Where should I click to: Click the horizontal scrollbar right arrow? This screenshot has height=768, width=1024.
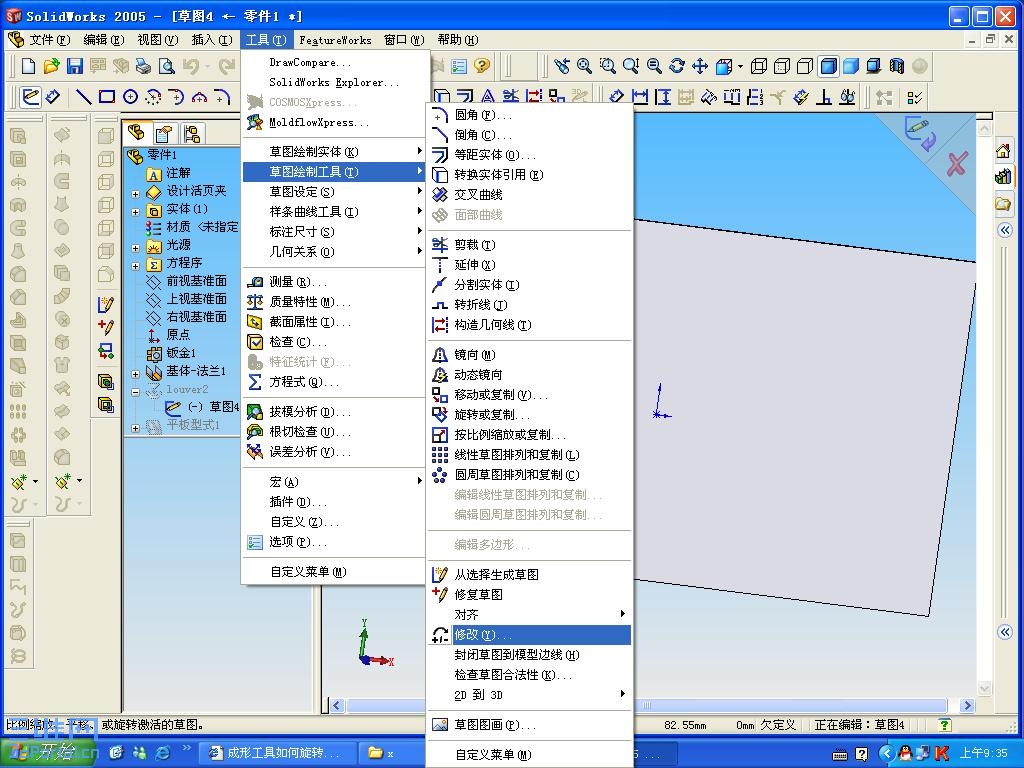coord(968,705)
